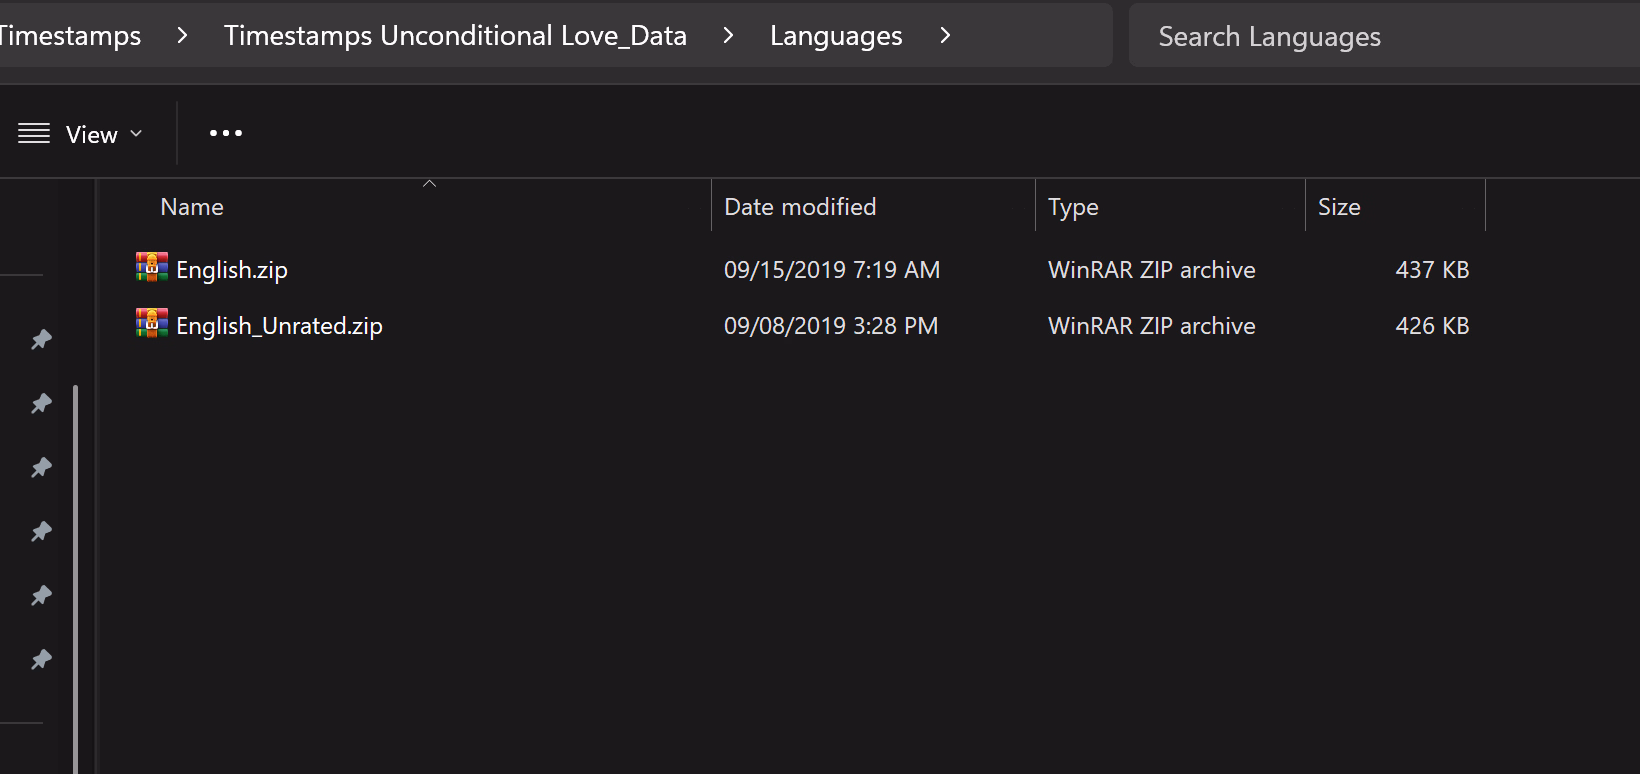The width and height of the screenshot is (1640, 774).
Task: Sort by the Size column header
Action: pyautogui.click(x=1339, y=207)
